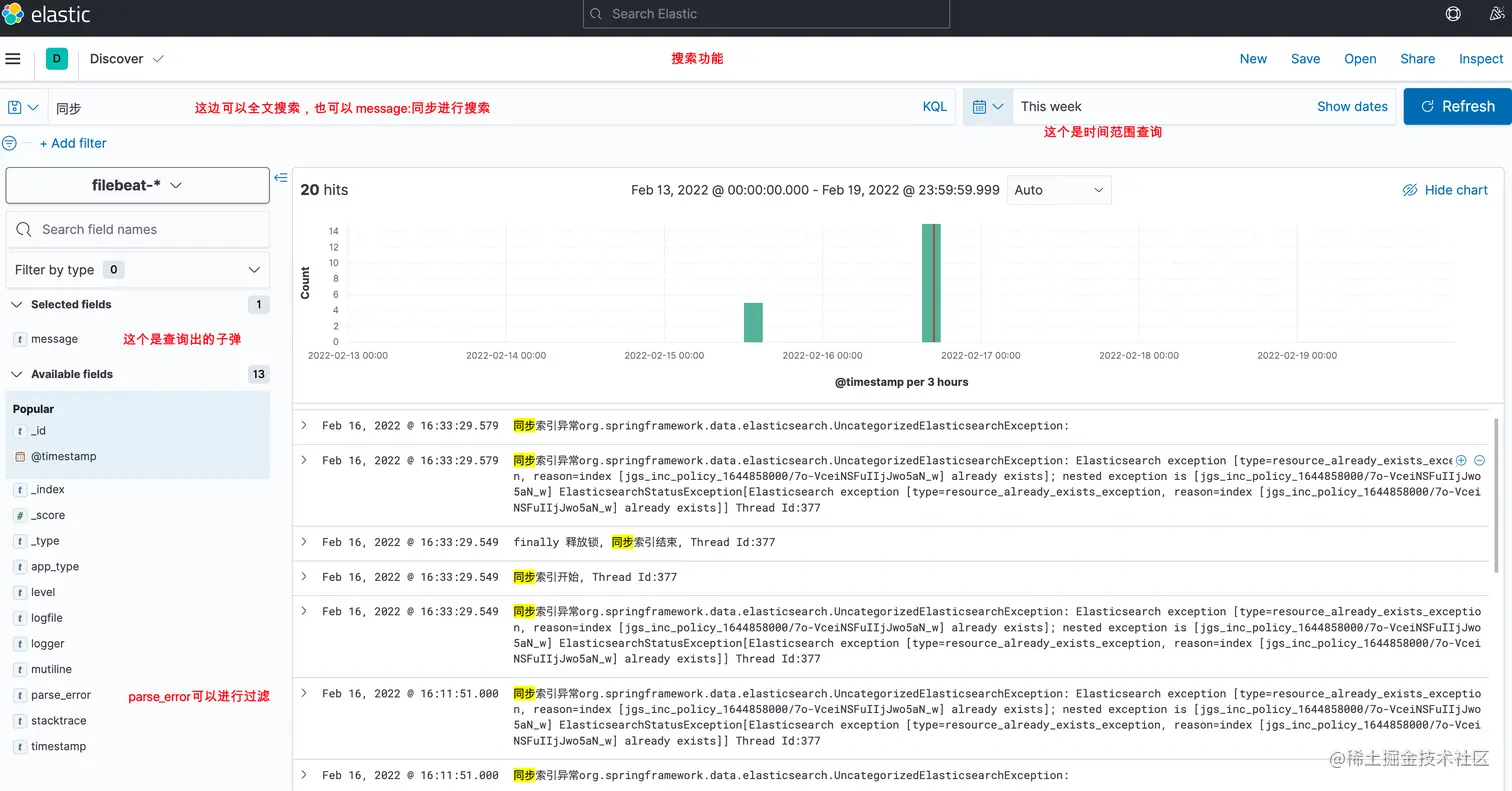Toggle KQL query language switch

pyautogui.click(x=934, y=107)
